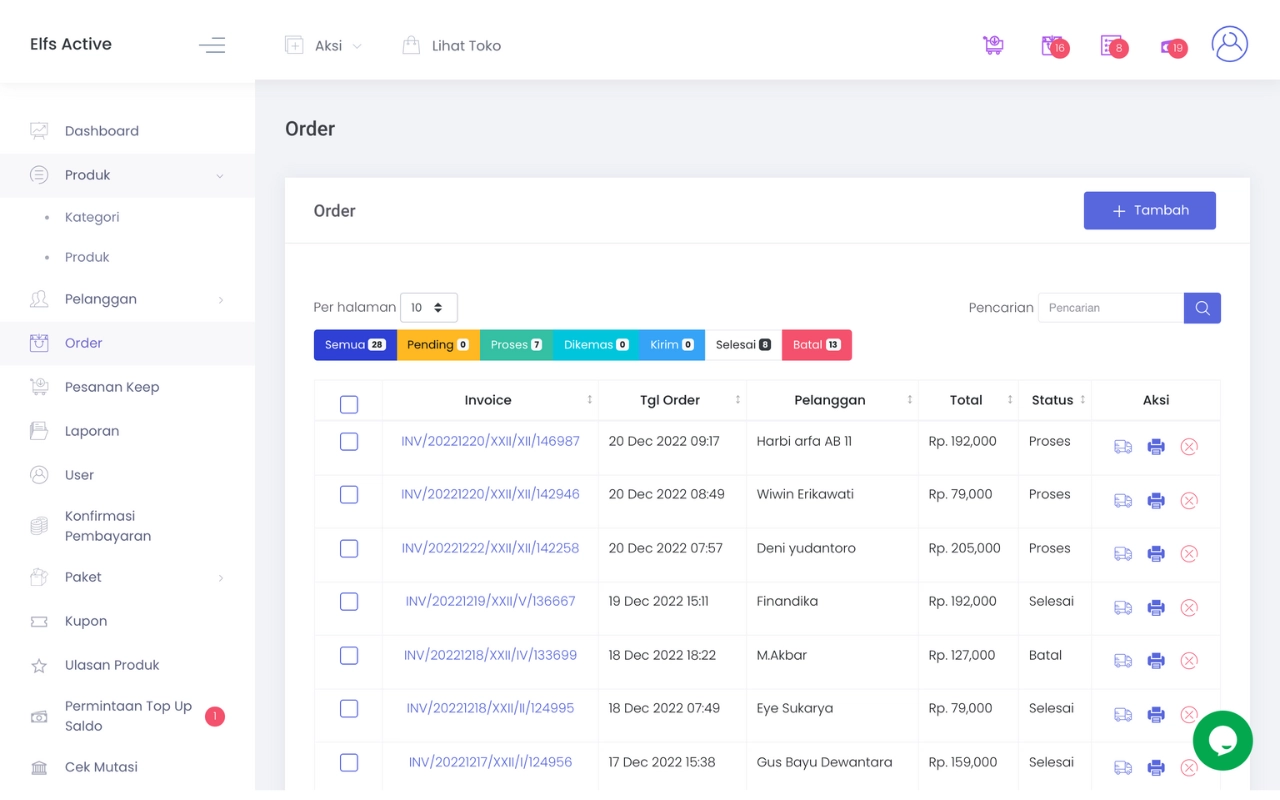This screenshot has width=1280, height=800.
Task: Click the Pencarian search input field
Action: [1111, 308]
